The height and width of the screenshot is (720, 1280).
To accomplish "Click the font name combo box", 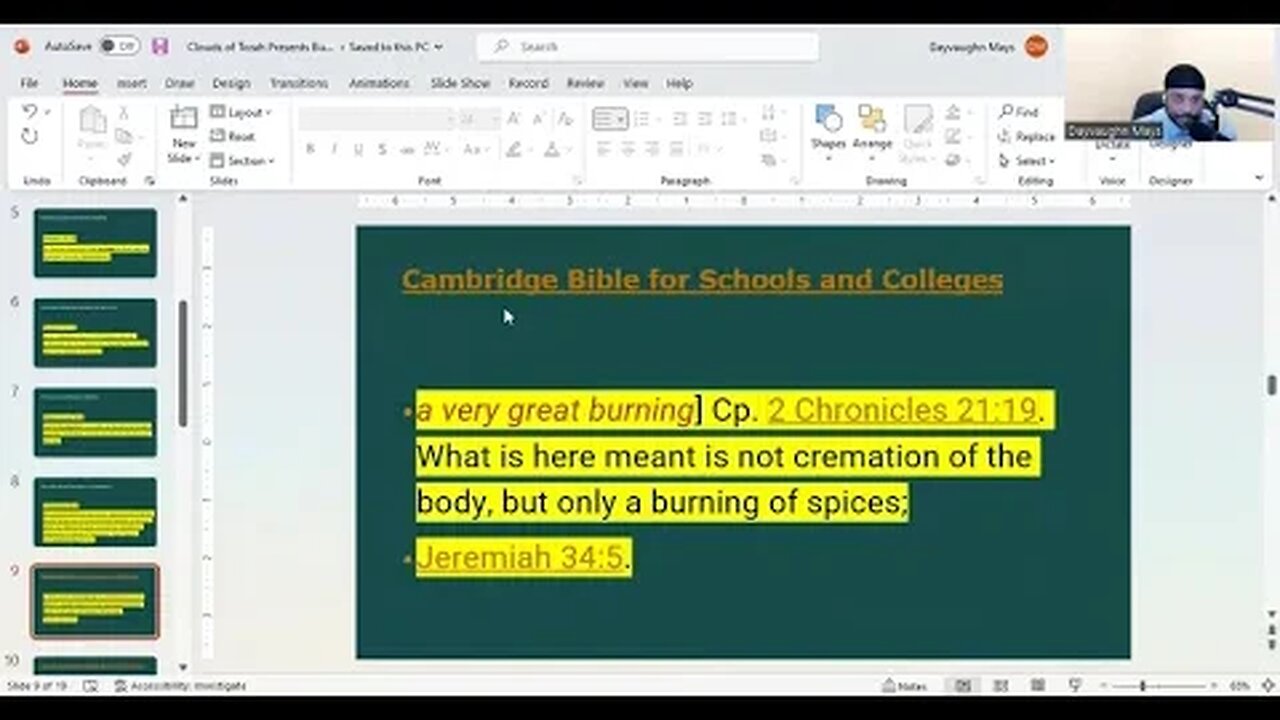I will (x=376, y=119).
